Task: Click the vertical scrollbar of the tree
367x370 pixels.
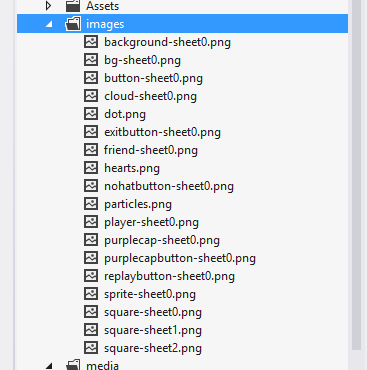Action: point(356,175)
